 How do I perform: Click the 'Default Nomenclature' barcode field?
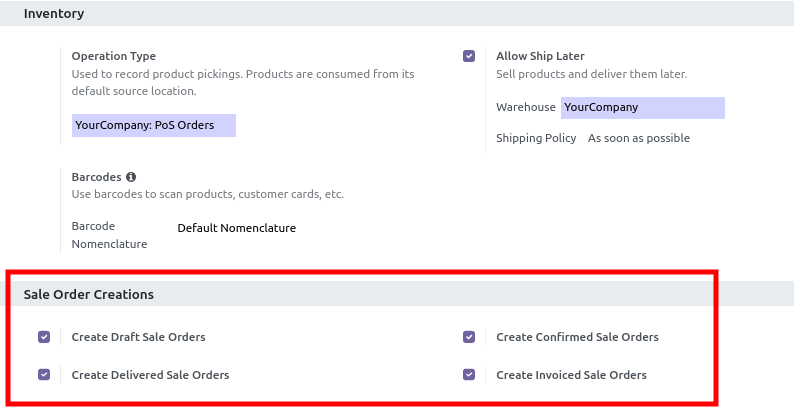[x=237, y=228]
